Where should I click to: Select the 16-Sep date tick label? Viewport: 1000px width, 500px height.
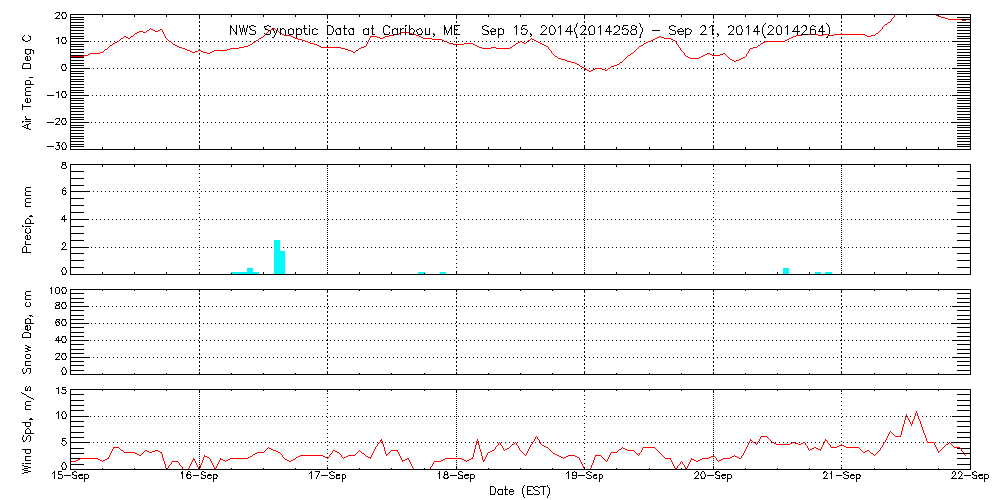click(x=199, y=477)
